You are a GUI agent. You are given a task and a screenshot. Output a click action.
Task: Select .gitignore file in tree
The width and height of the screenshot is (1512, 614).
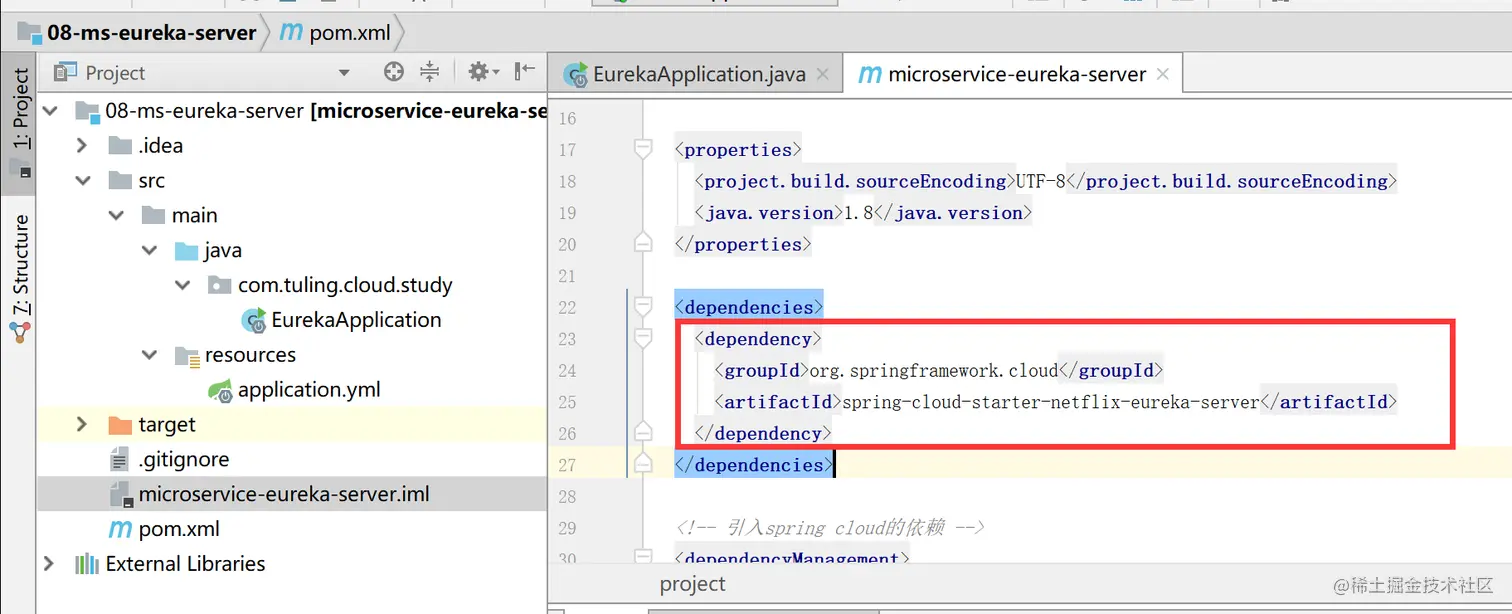184,459
